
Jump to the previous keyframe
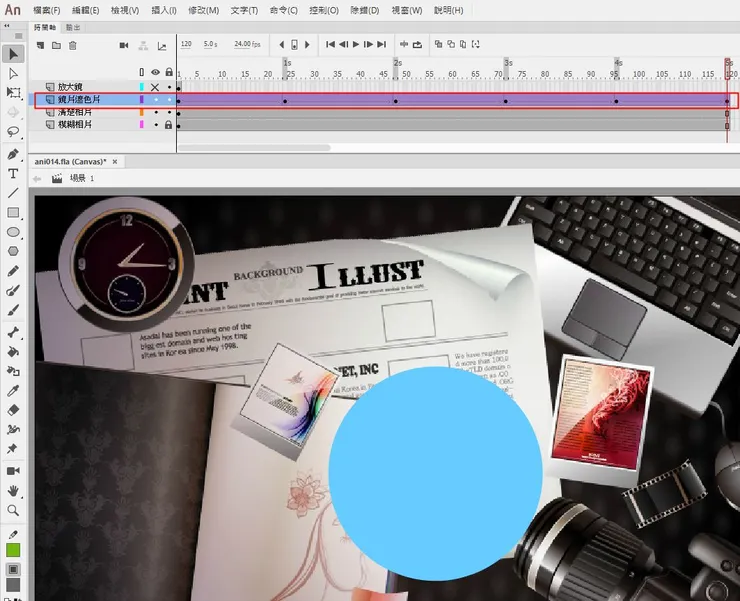[282, 45]
